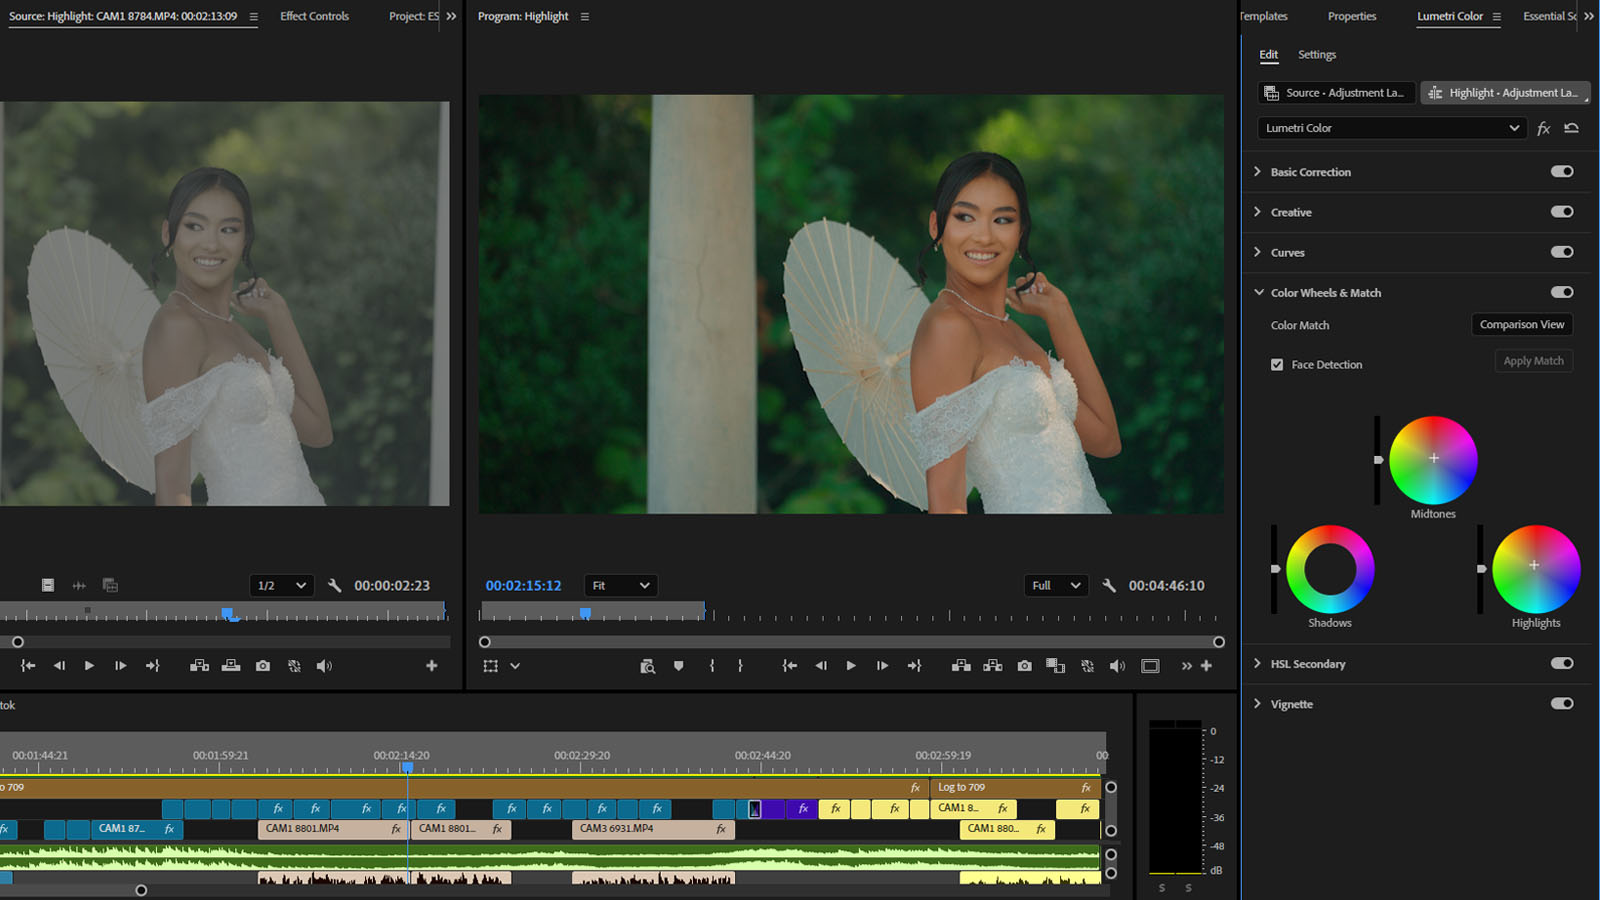This screenshot has width=1600, height=900.
Task: Select Settings tab in Lumetri panel
Action: pyautogui.click(x=1317, y=55)
